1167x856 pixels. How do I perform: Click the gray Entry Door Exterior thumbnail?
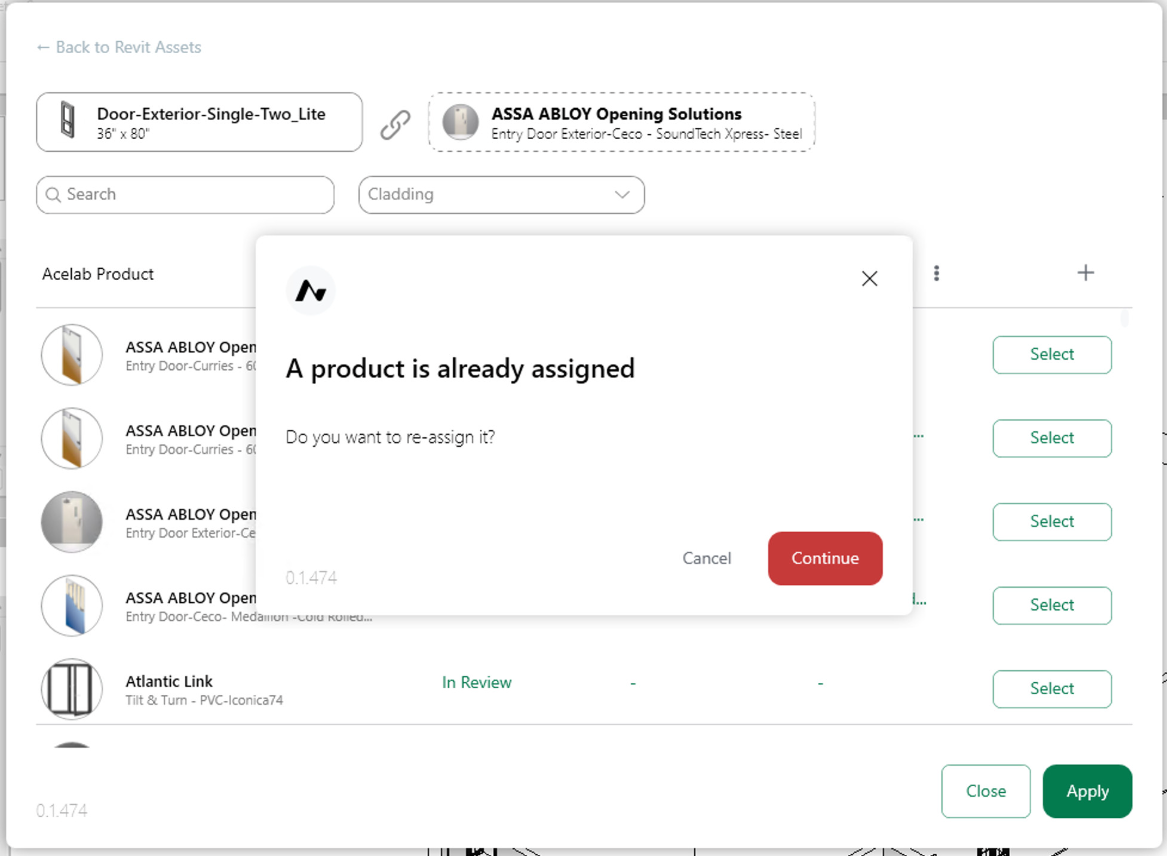(x=71, y=522)
